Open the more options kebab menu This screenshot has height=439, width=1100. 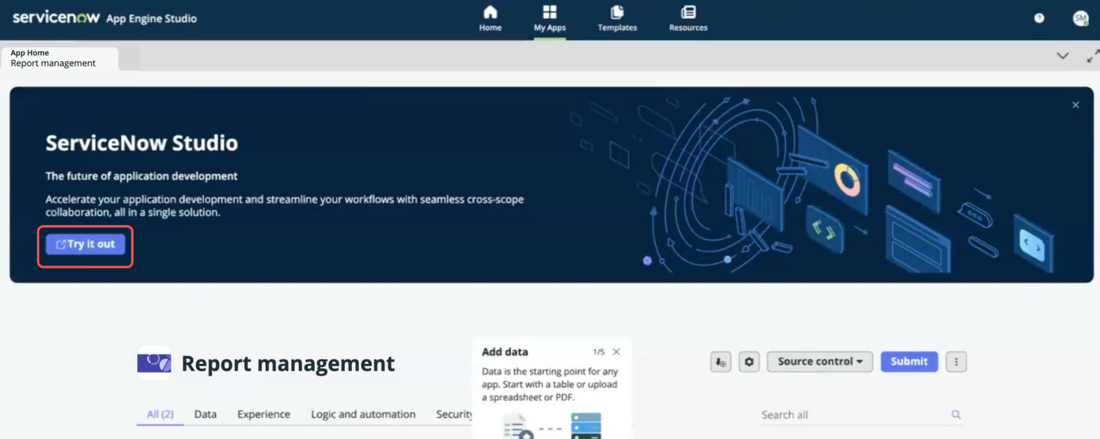[956, 362]
